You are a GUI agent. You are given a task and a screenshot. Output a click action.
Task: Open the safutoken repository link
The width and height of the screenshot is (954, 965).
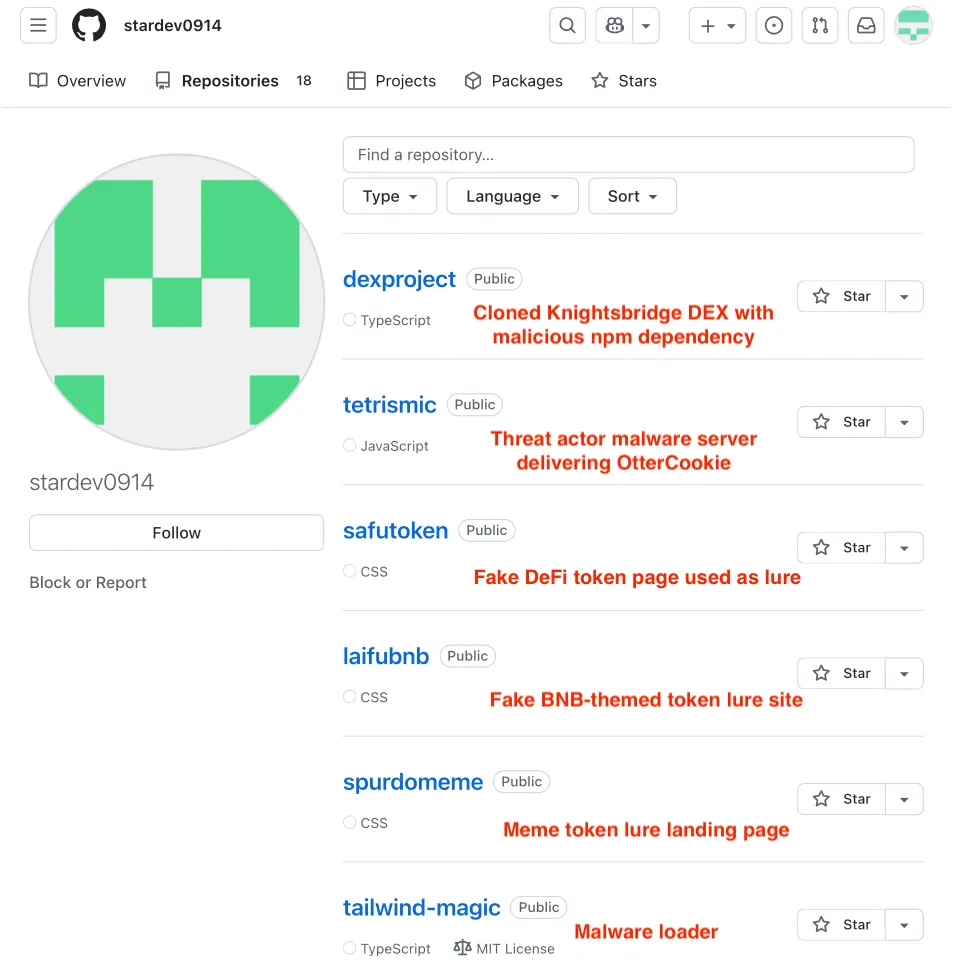[396, 531]
